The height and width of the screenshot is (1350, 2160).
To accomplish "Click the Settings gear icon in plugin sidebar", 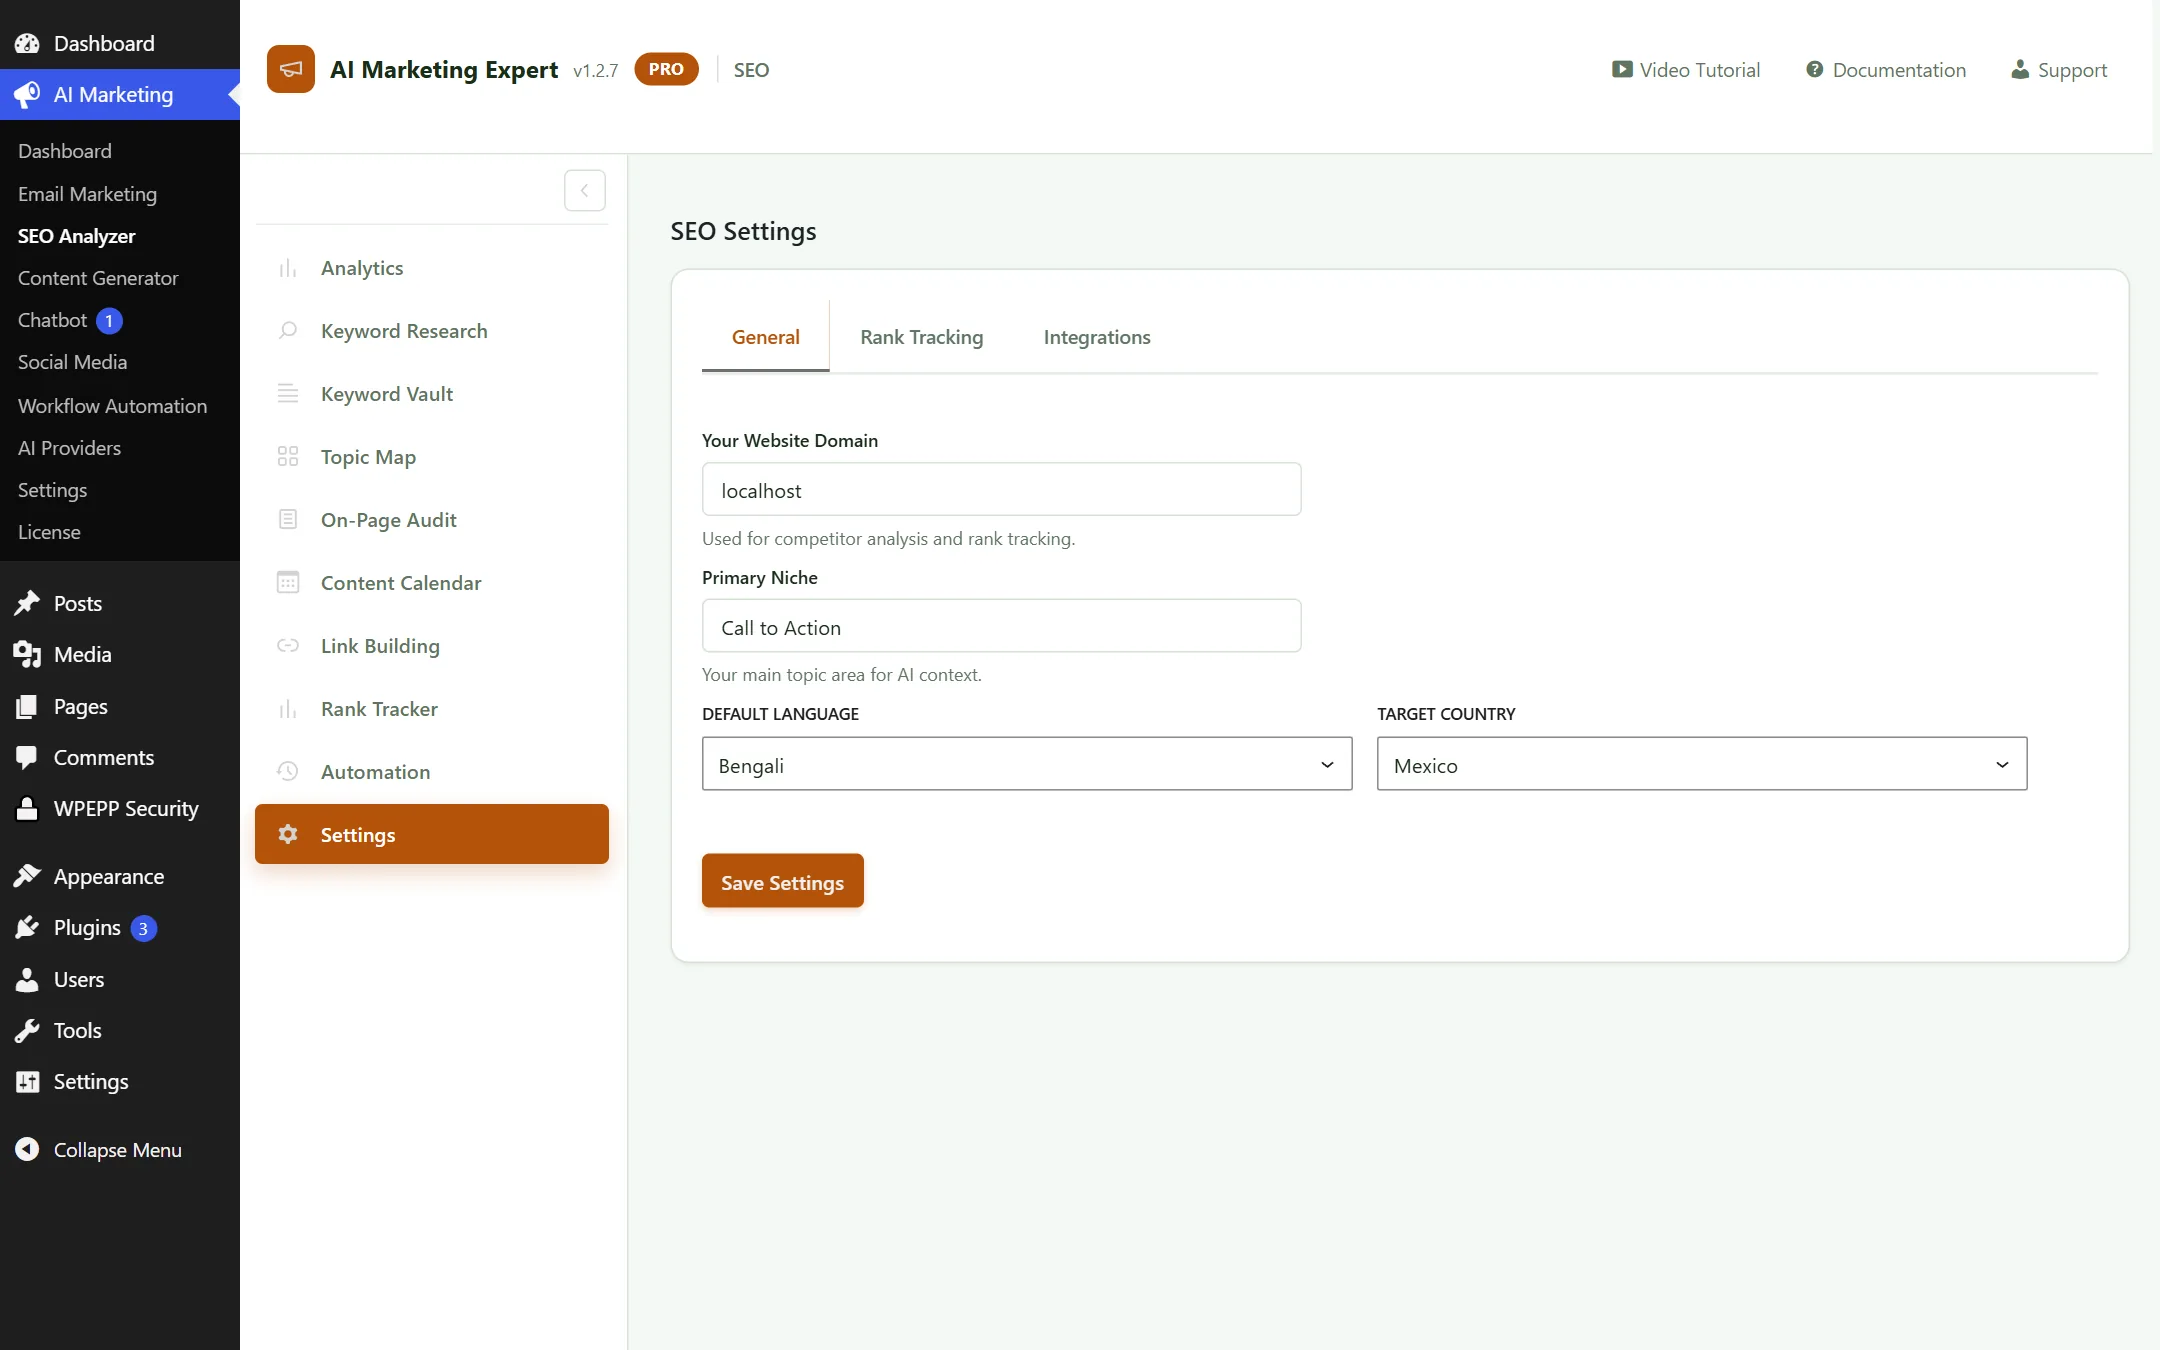I will [288, 834].
